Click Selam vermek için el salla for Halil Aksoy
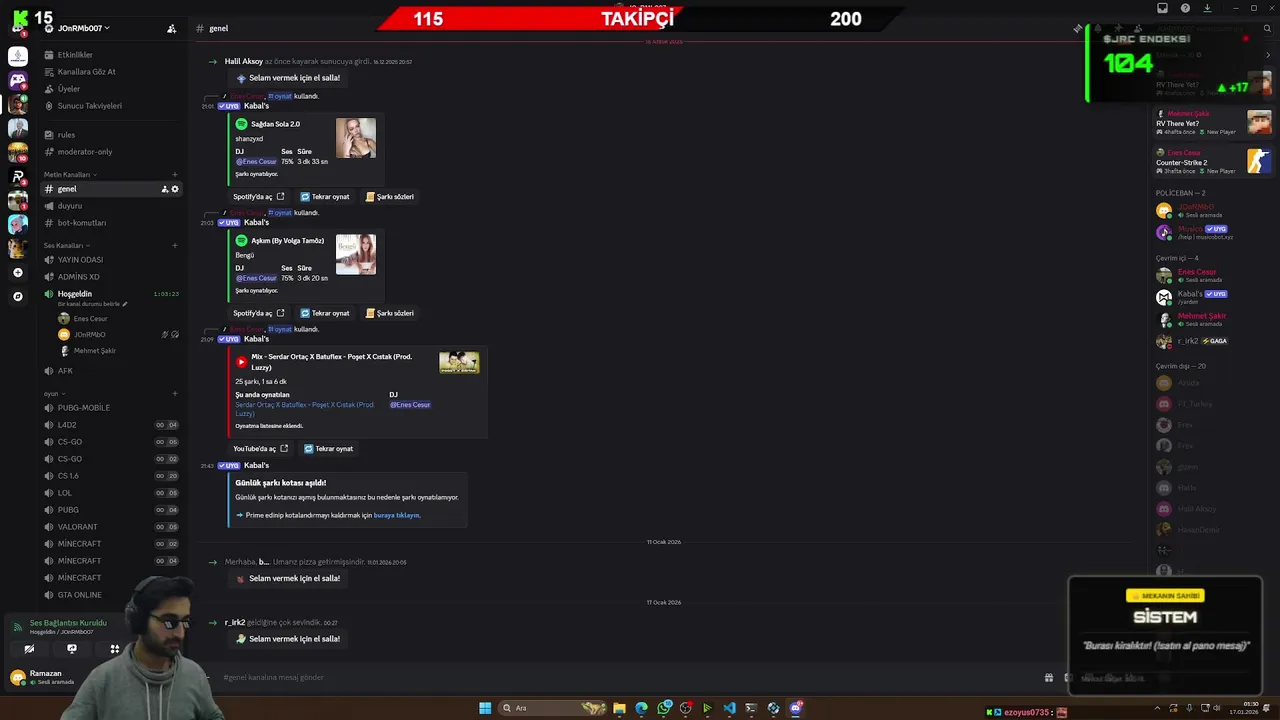Screen dimensions: 1280x720 tap(288, 78)
